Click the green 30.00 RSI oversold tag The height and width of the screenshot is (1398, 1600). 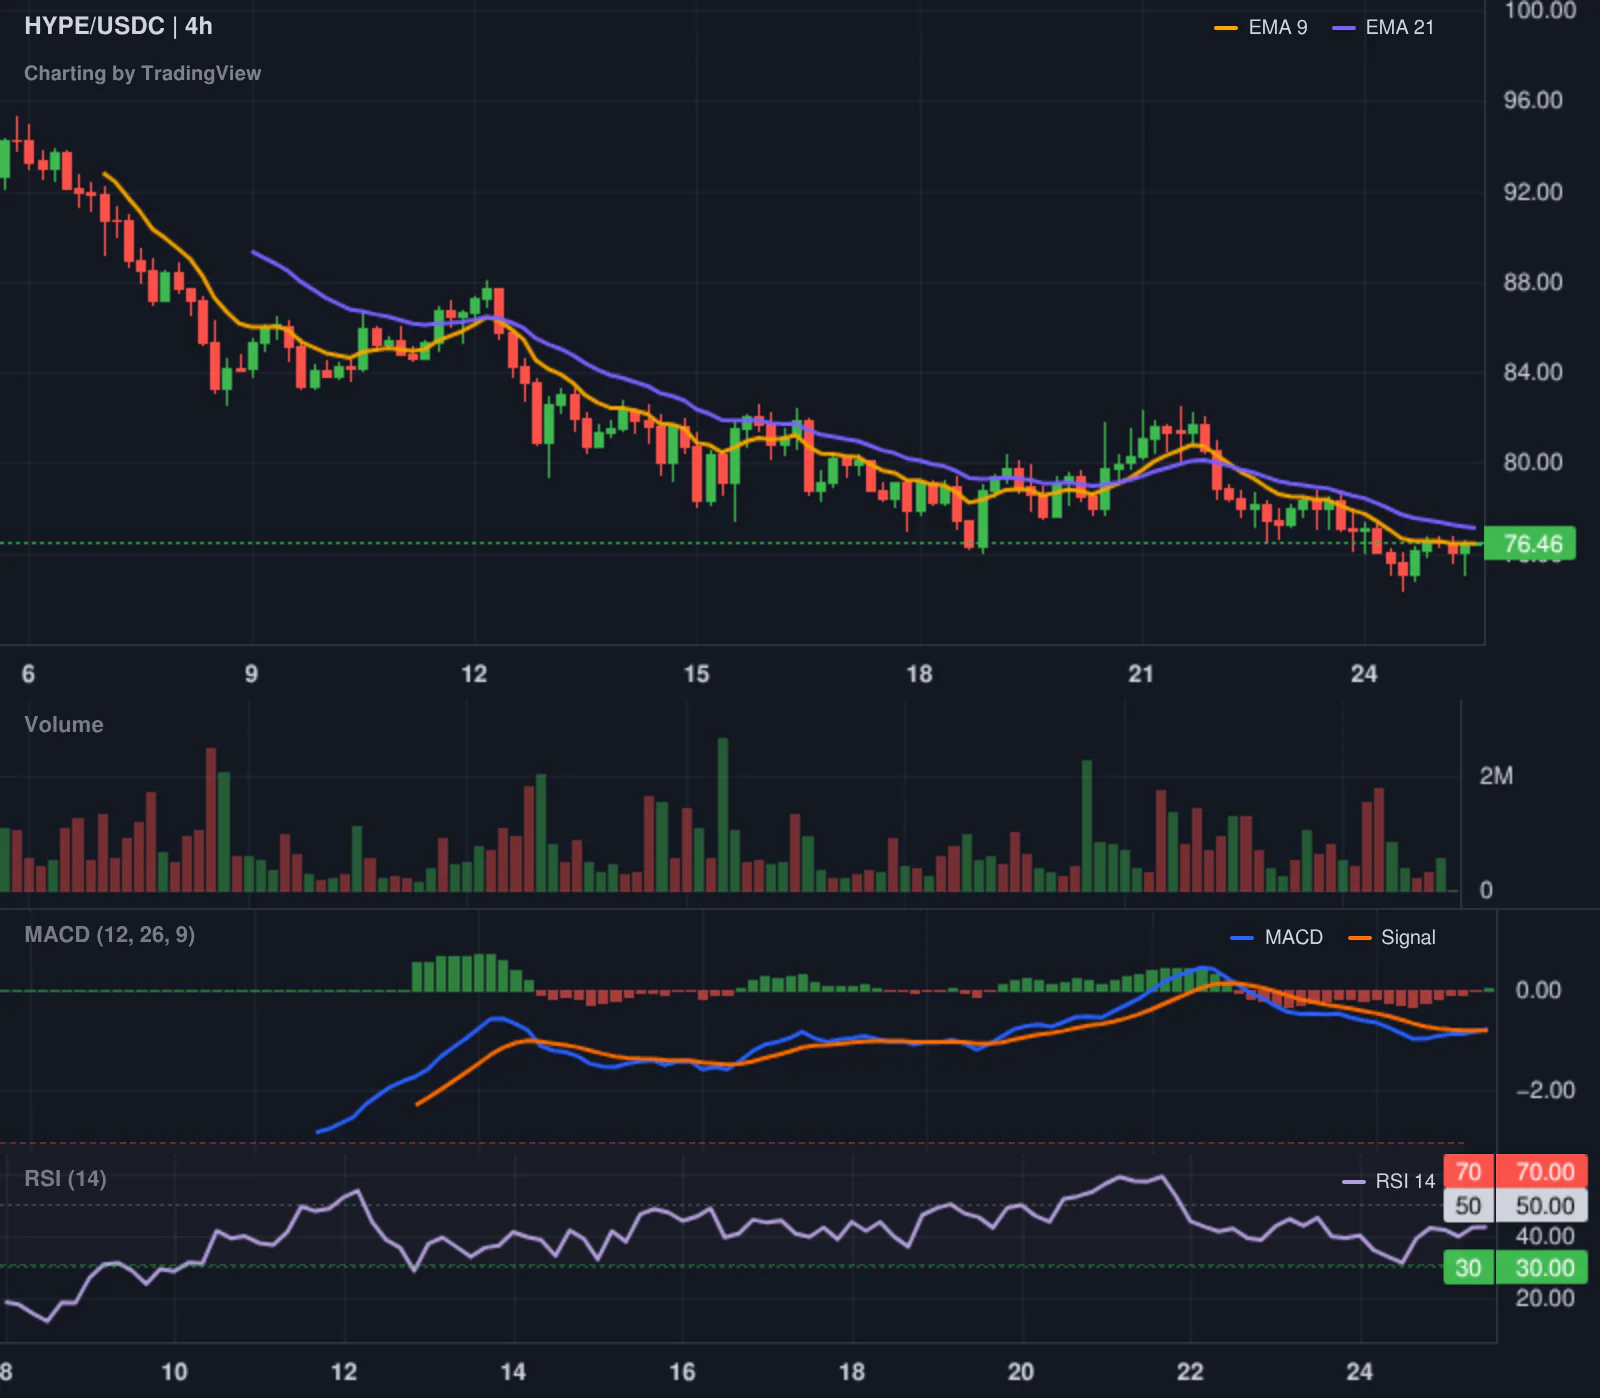1541,1268
